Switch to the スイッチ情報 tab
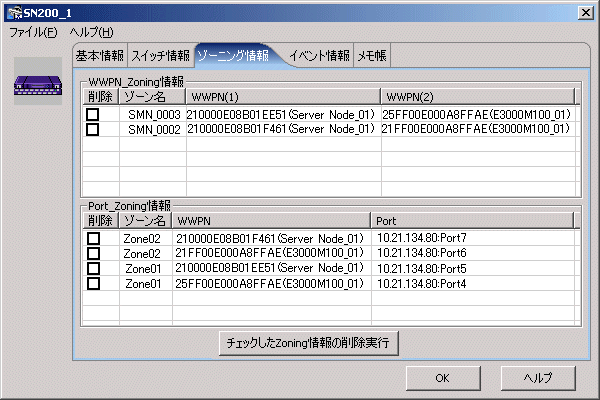 [x=161, y=56]
